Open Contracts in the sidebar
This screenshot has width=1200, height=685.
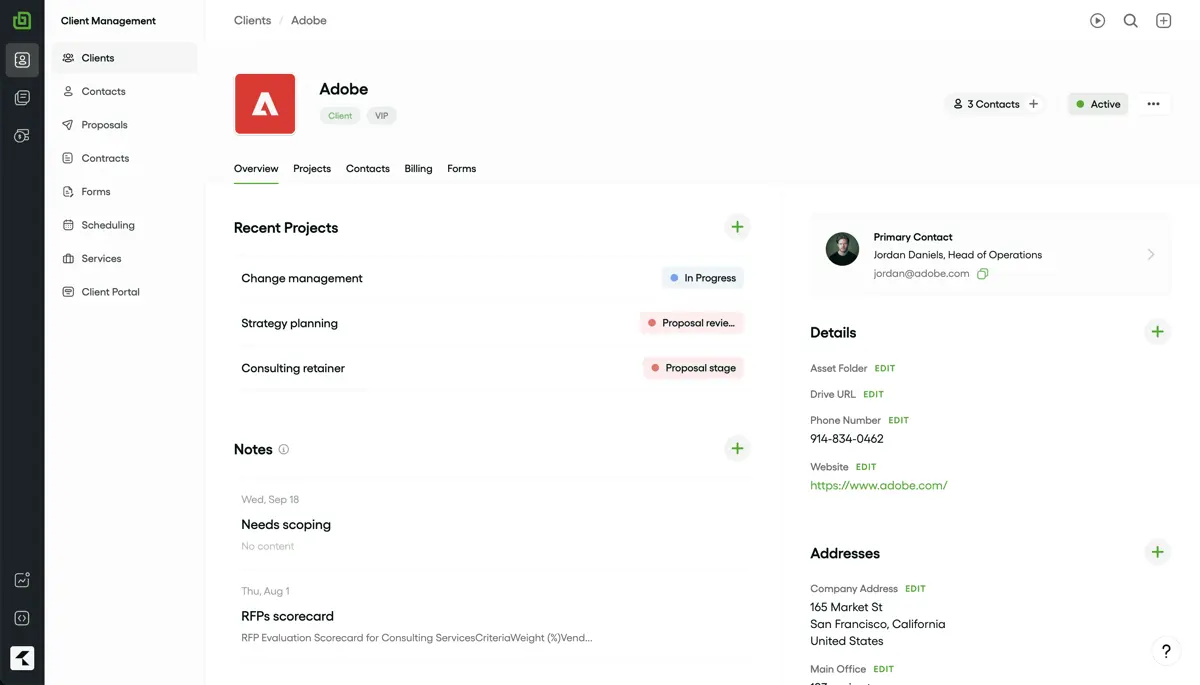tap(125, 158)
